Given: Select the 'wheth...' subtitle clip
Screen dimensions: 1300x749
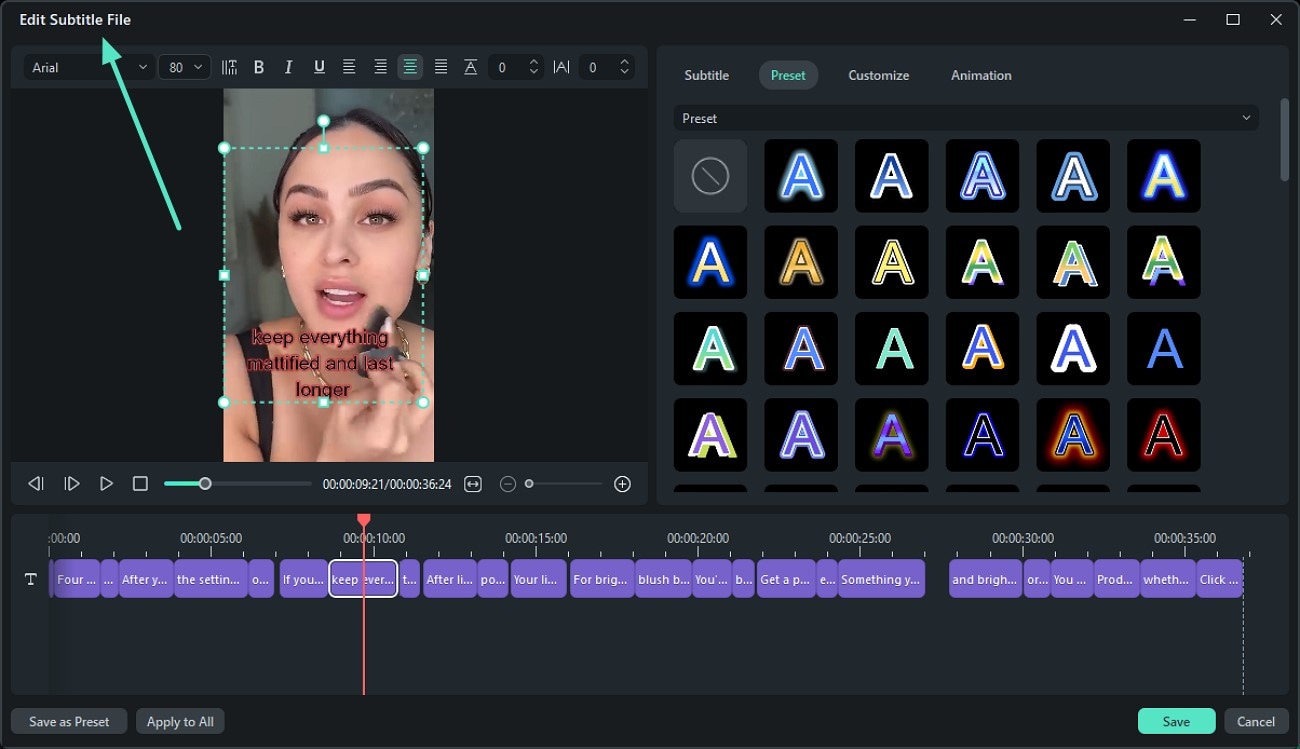Looking at the screenshot, I should tap(1167, 580).
